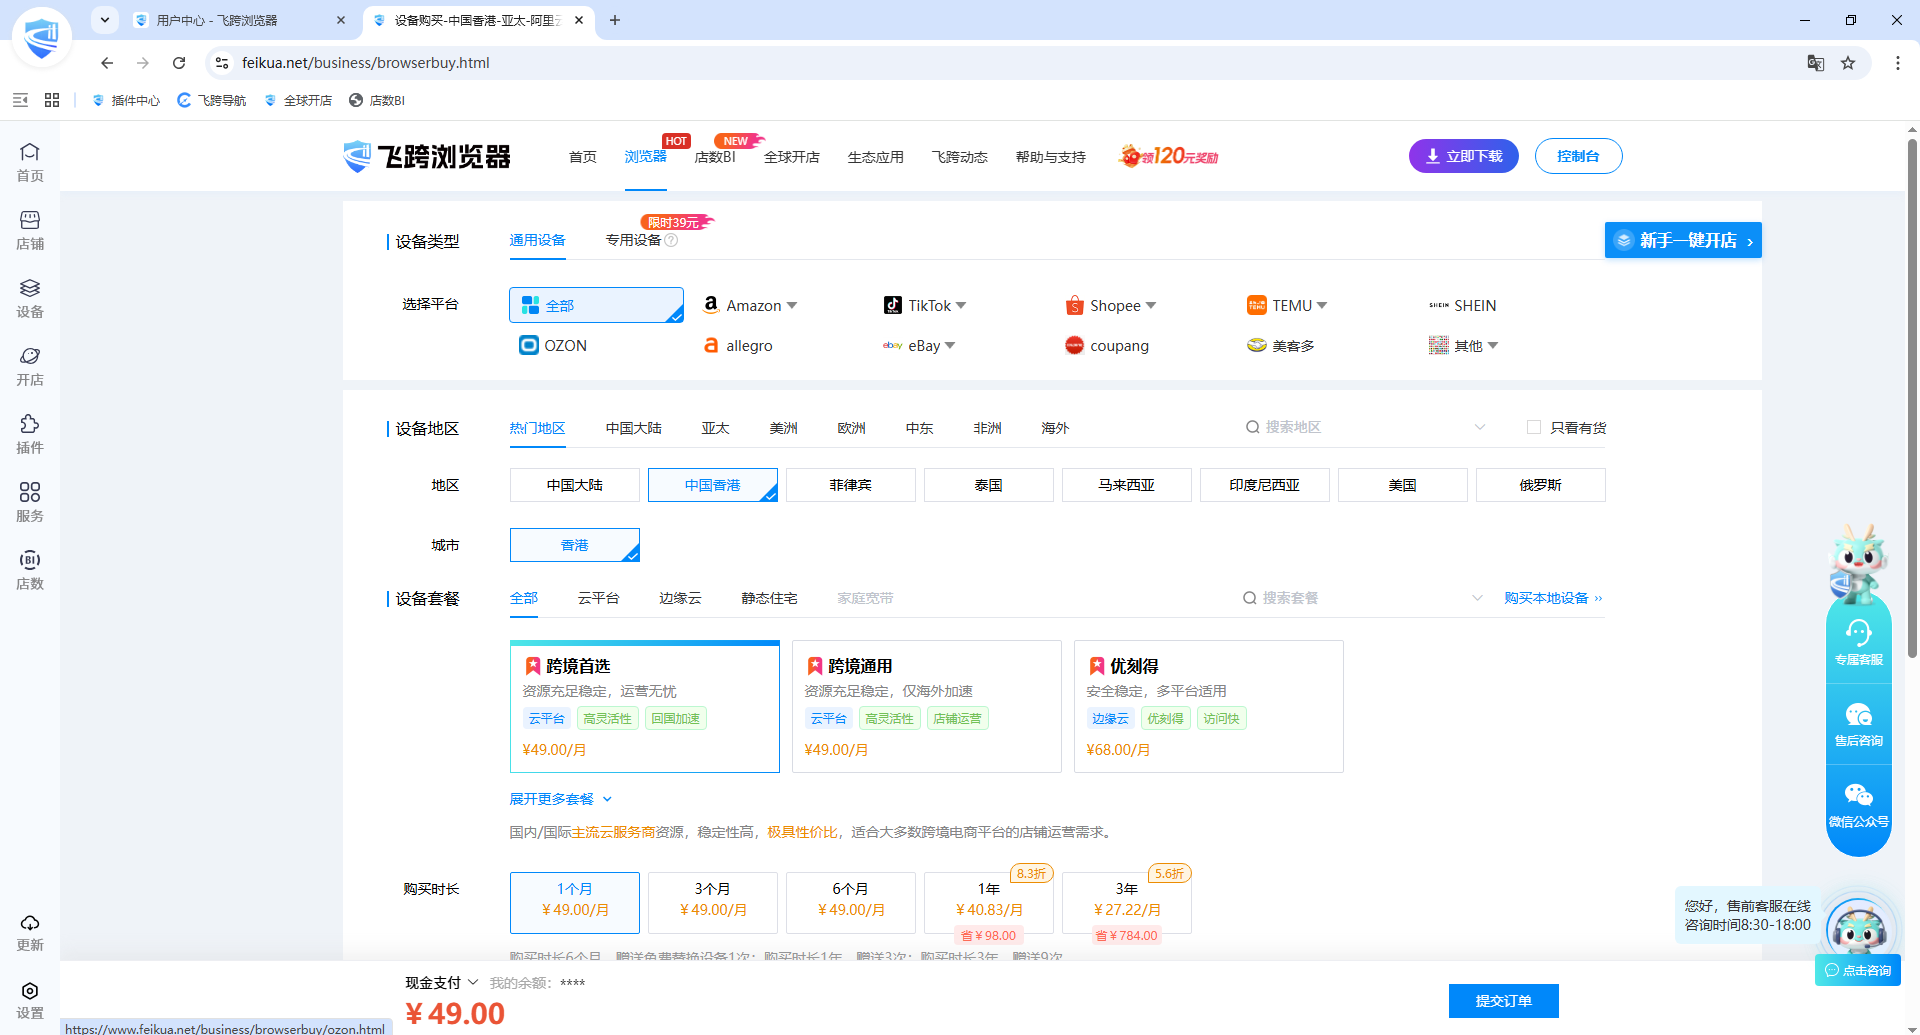Open the 控制台 console button
The image size is (1920, 1035).
[x=1578, y=156]
